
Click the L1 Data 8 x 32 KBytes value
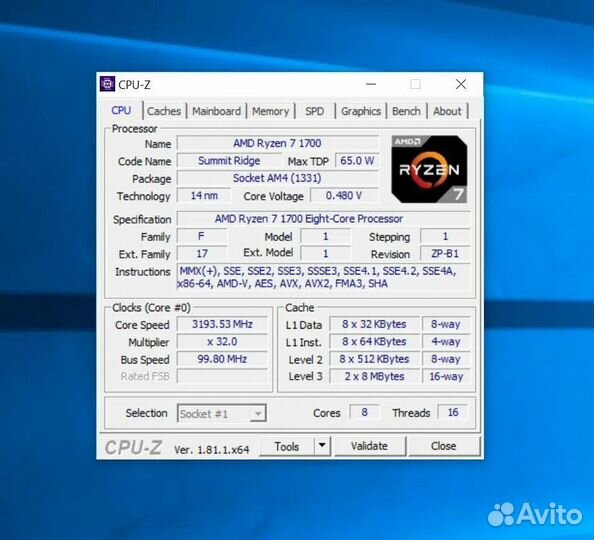[x=374, y=324]
